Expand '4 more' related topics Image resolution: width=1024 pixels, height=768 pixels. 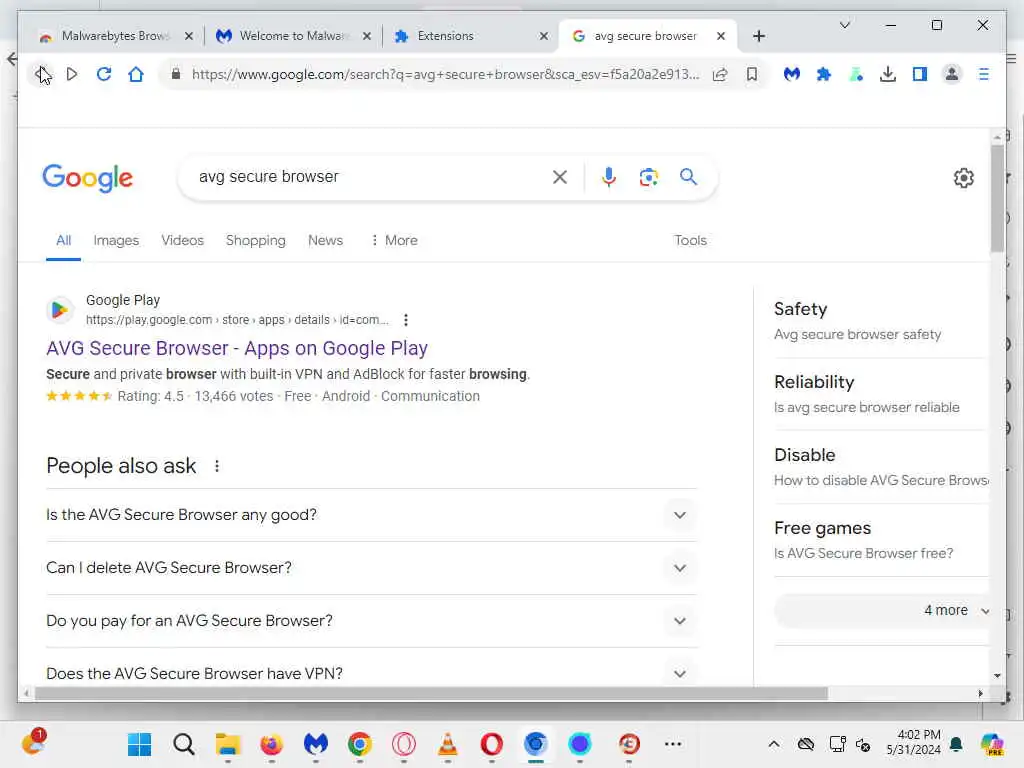pos(882,611)
